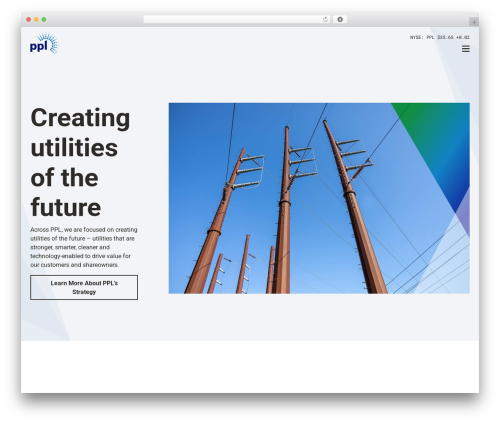Screen dimensions: 500x423
Task: Click the 'Creating utilities of the future' heading
Action: coord(80,162)
